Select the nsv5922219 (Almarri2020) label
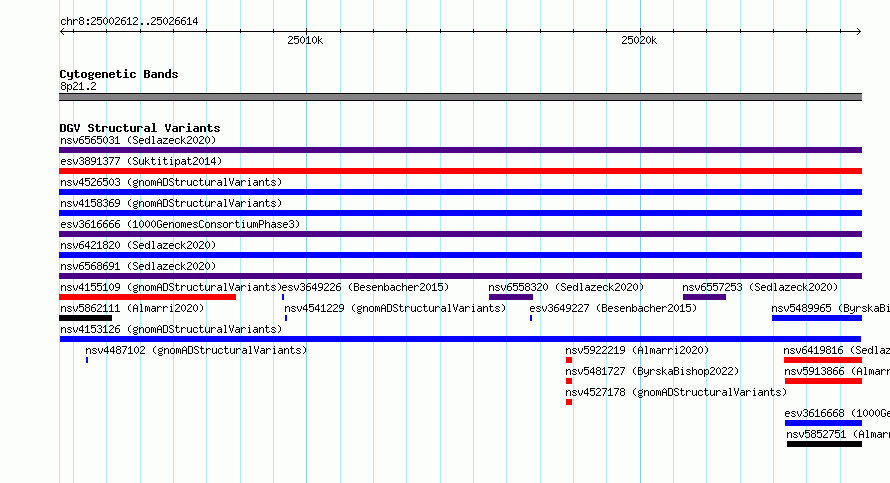890x483 pixels. coord(637,350)
